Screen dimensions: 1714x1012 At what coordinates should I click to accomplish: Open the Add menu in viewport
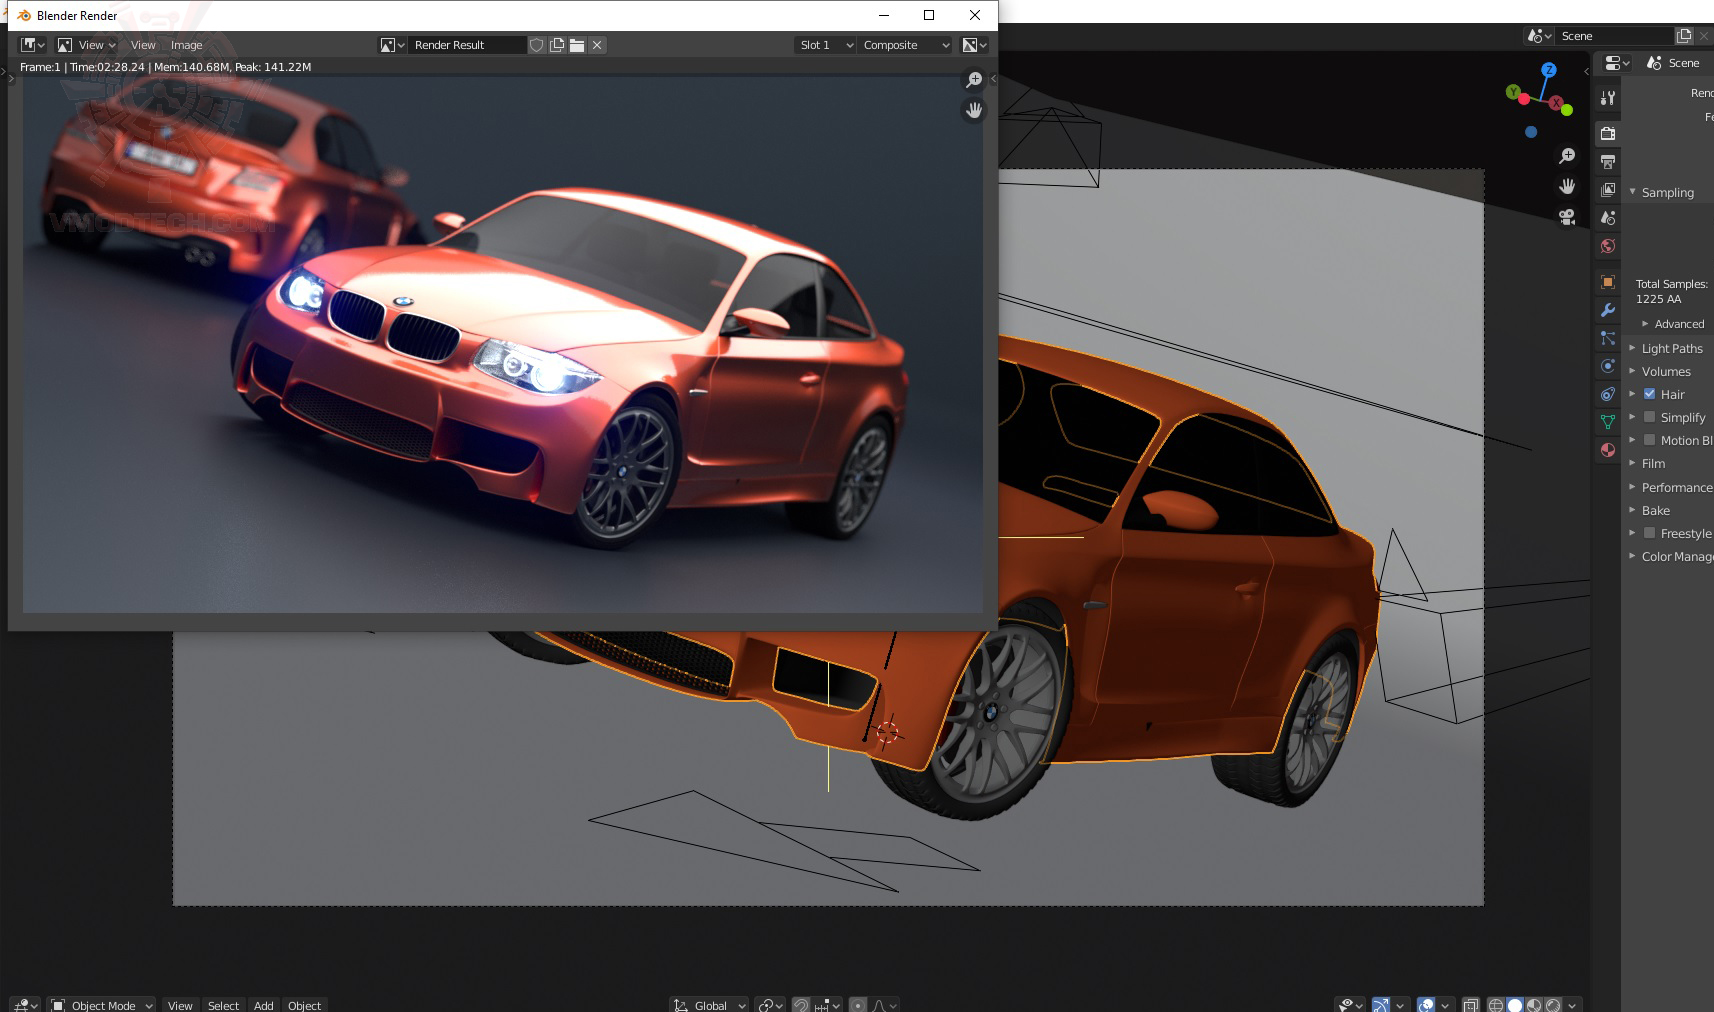(x=263, y=1005)
